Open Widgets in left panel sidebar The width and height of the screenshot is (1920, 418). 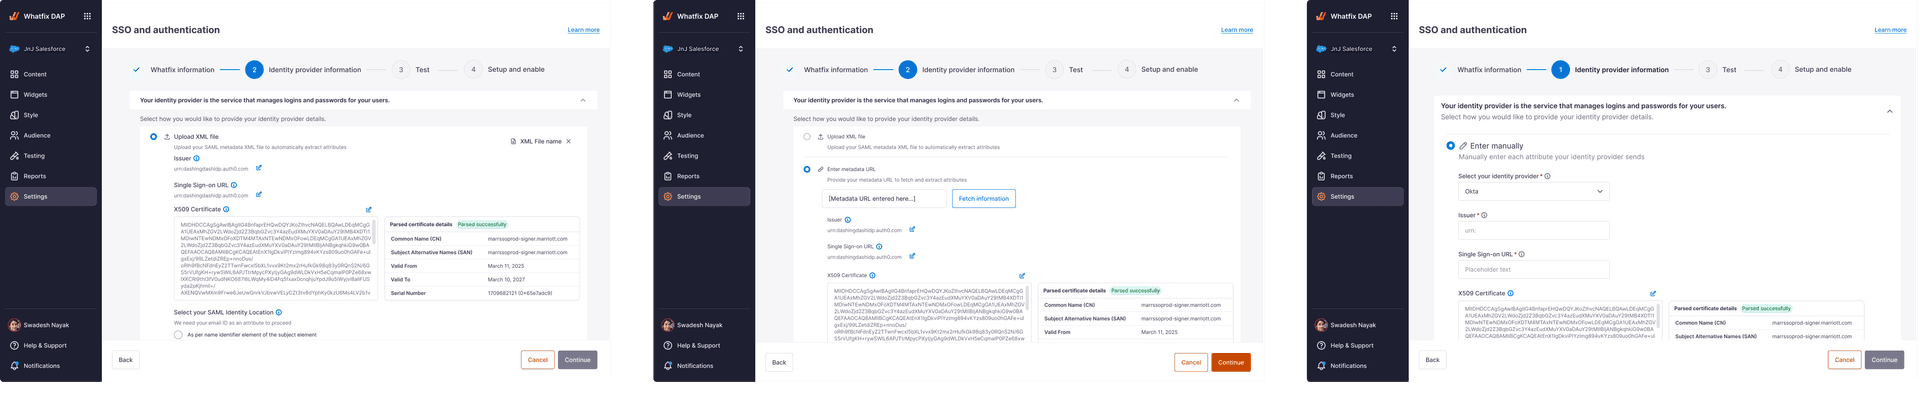point(51,95)
